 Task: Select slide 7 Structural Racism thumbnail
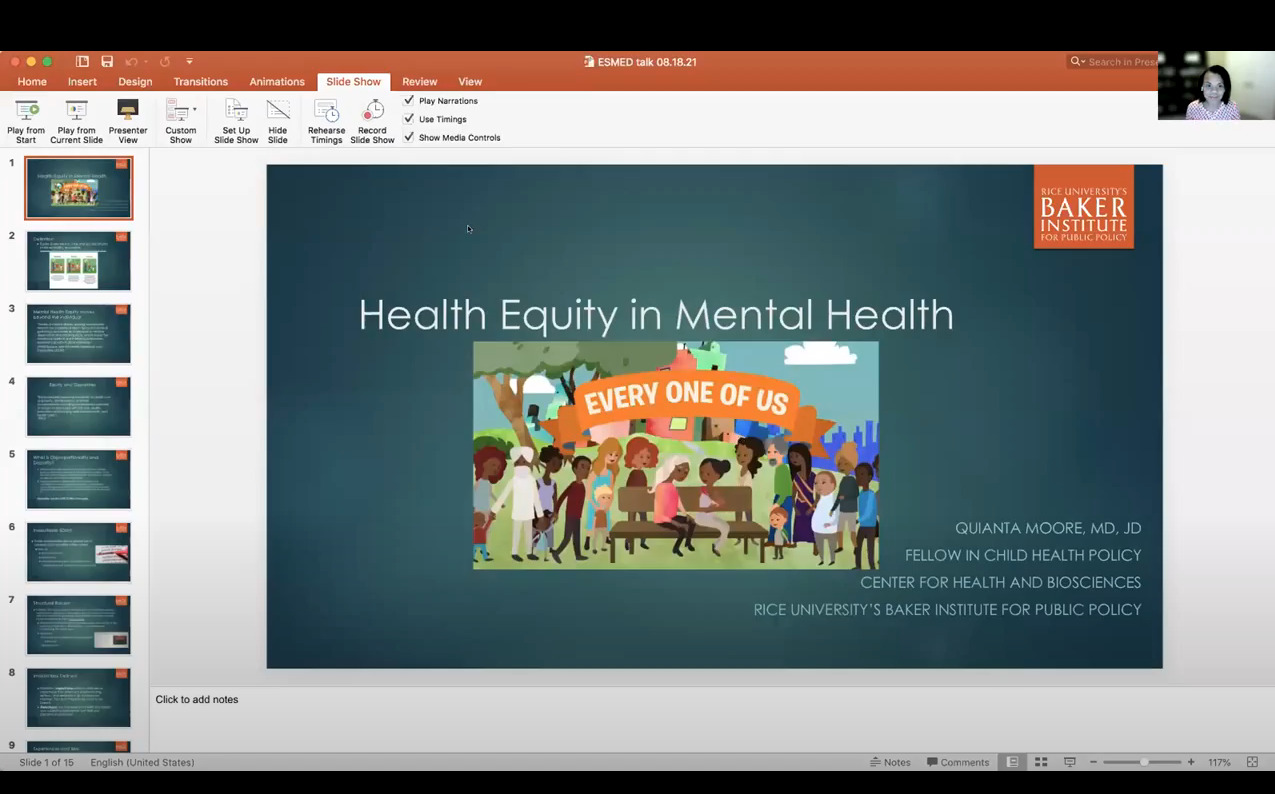[x=79, y=625]
